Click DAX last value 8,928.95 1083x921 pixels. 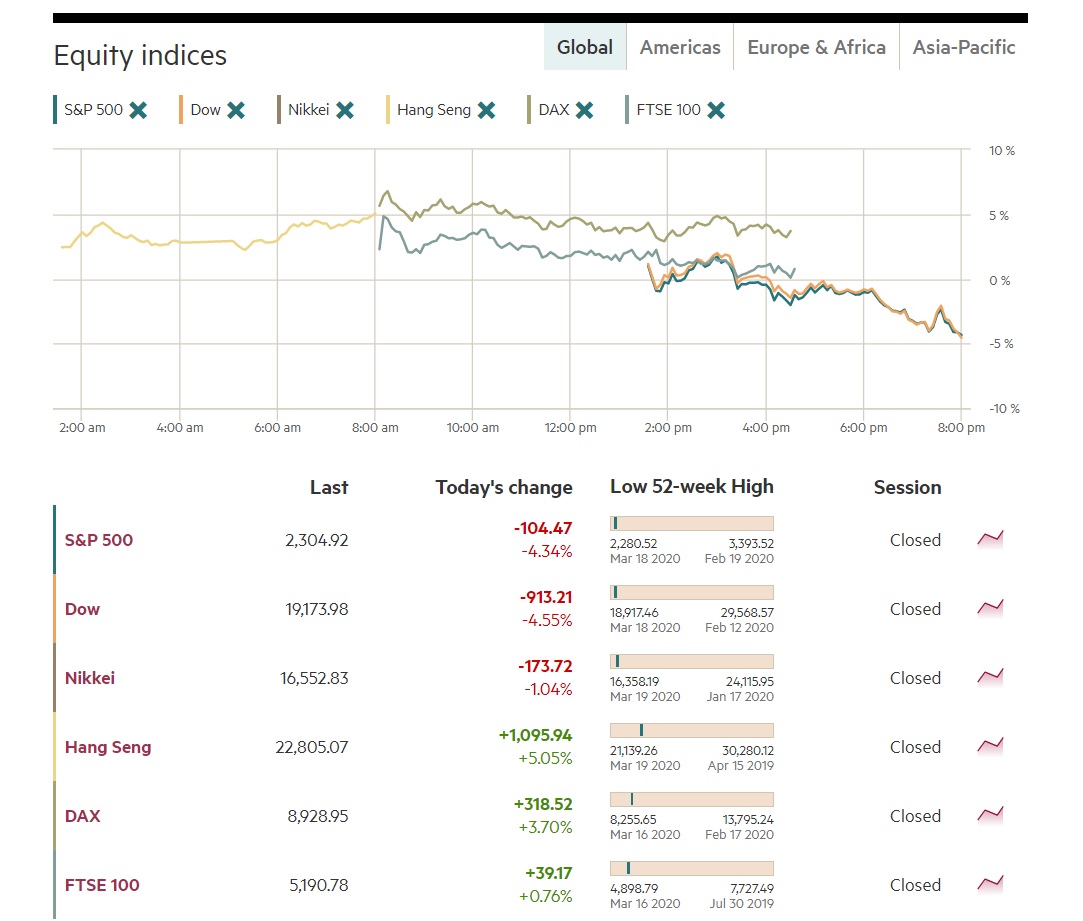tap(318, 817)
